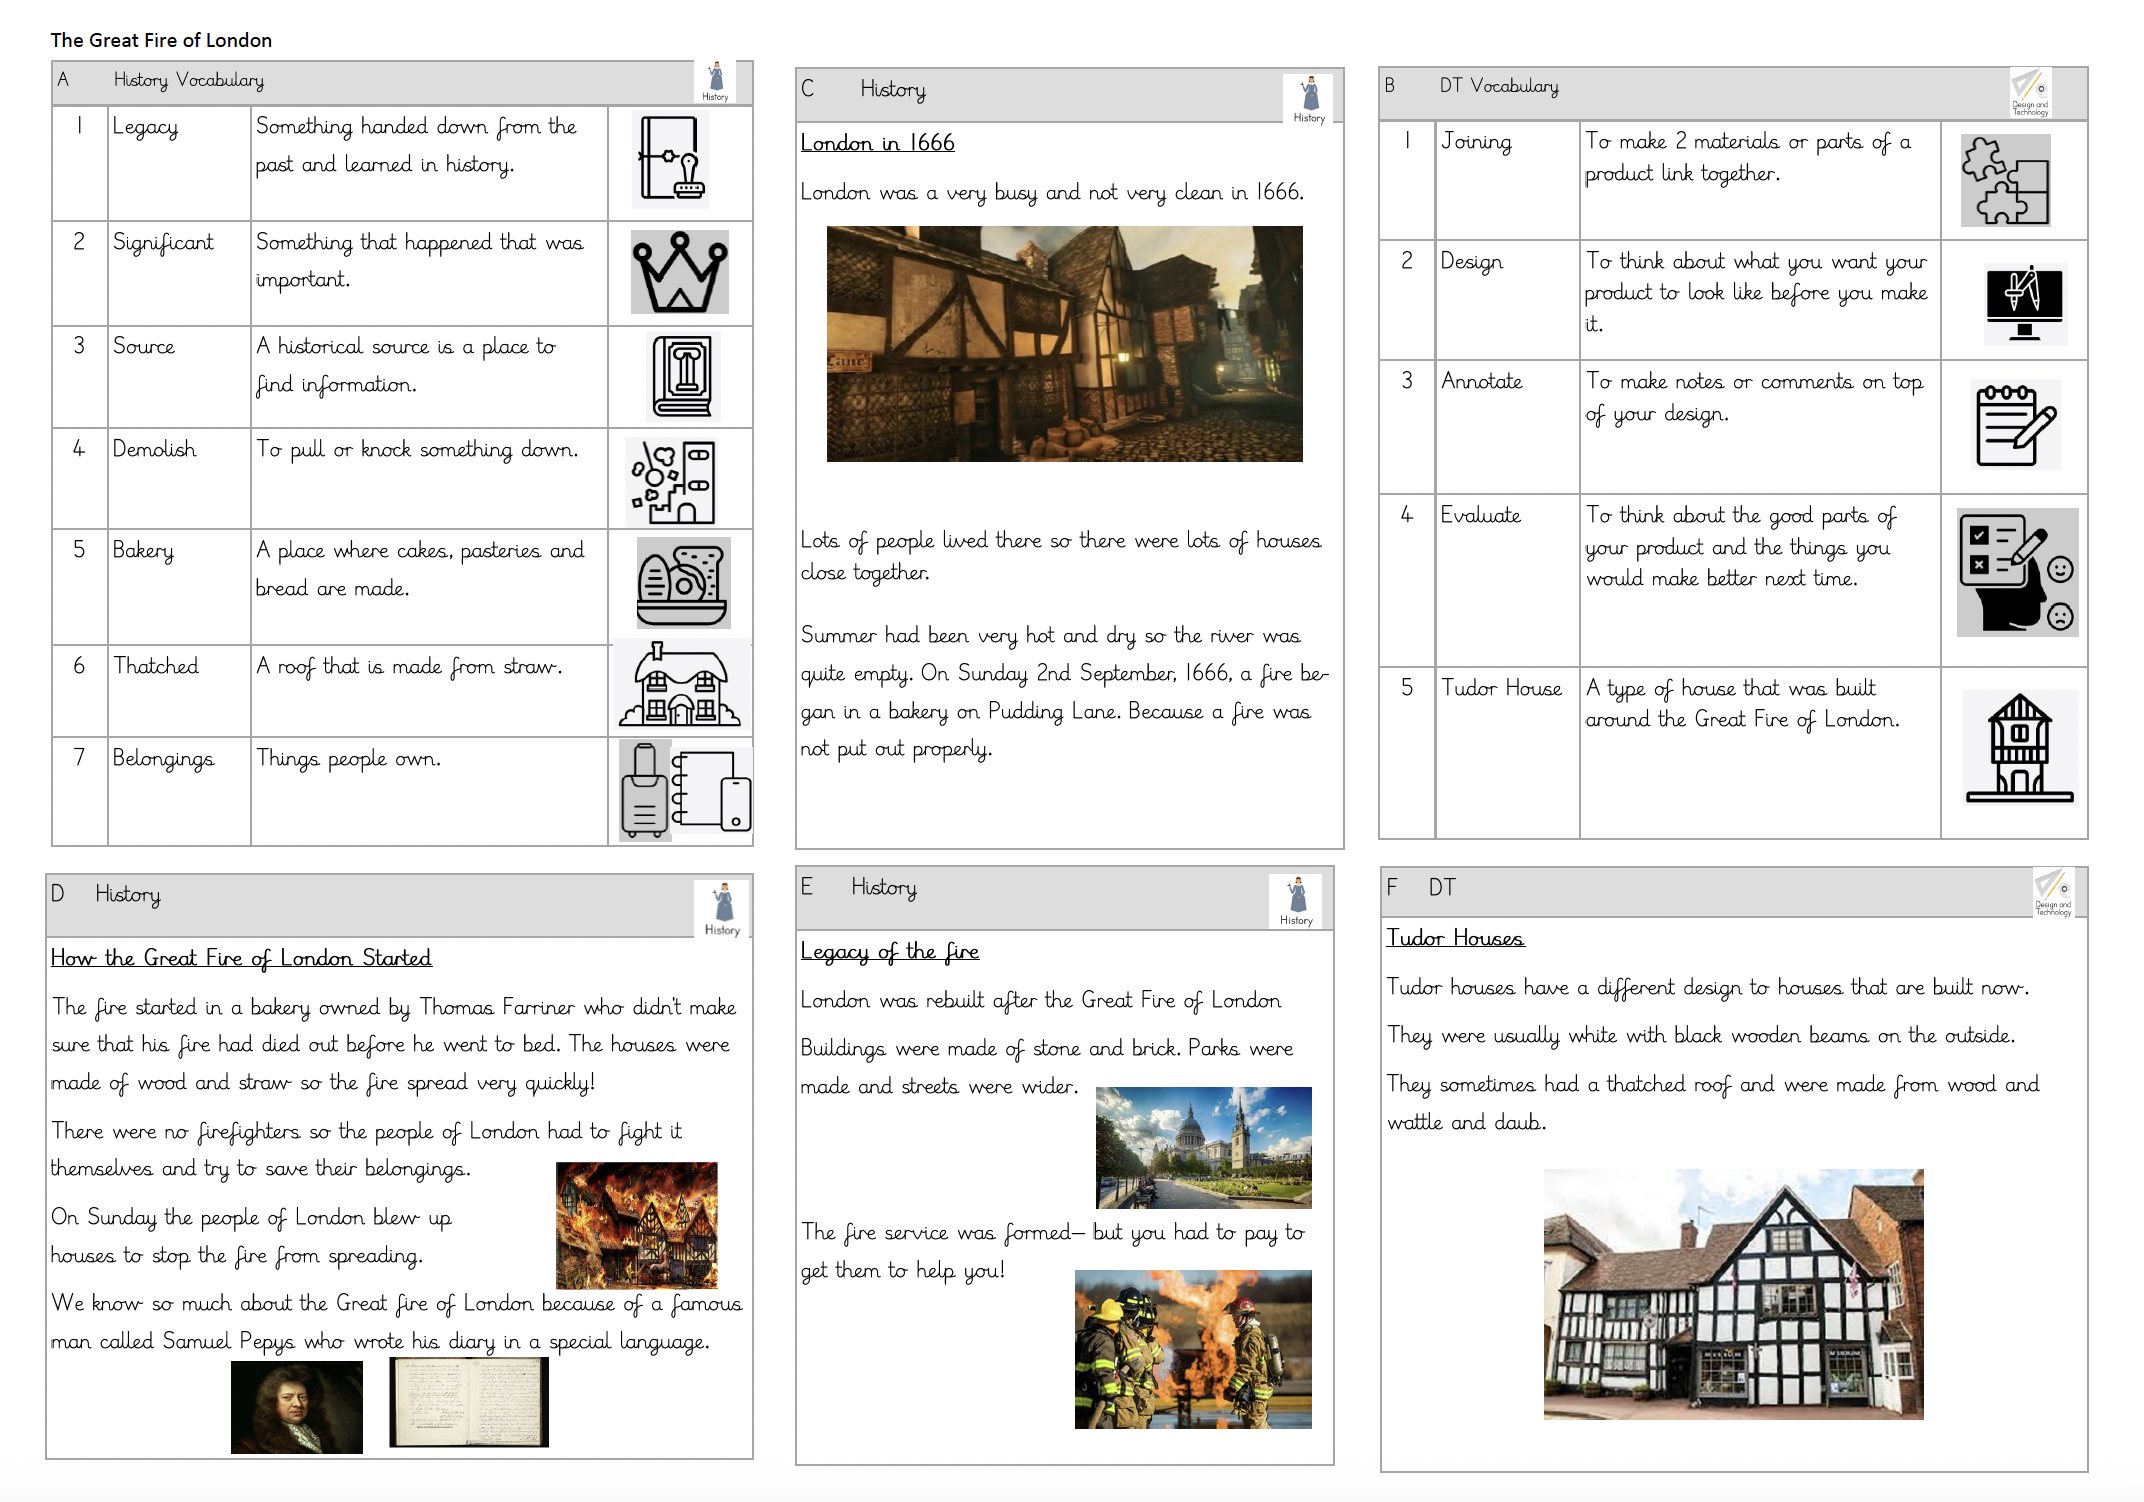Click the firefighters photo
Image resolution: width=2144 pixels, height=1502 pixels.
1192,1349
